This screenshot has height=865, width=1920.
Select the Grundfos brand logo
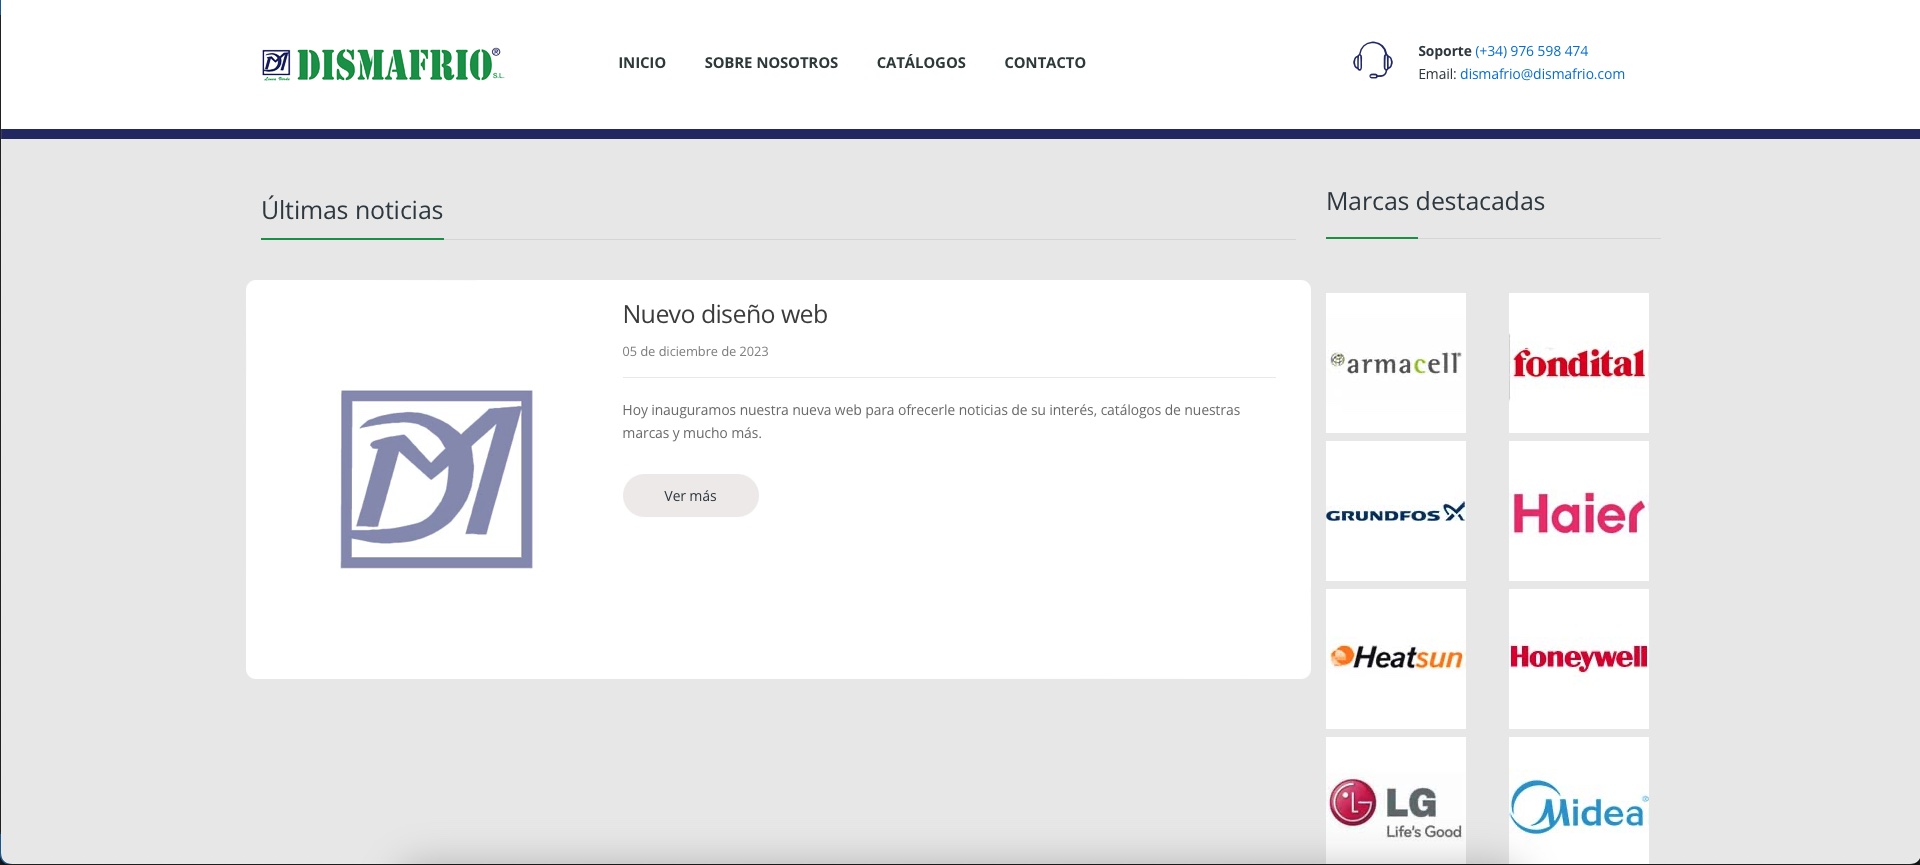(x=1395, y=512)
